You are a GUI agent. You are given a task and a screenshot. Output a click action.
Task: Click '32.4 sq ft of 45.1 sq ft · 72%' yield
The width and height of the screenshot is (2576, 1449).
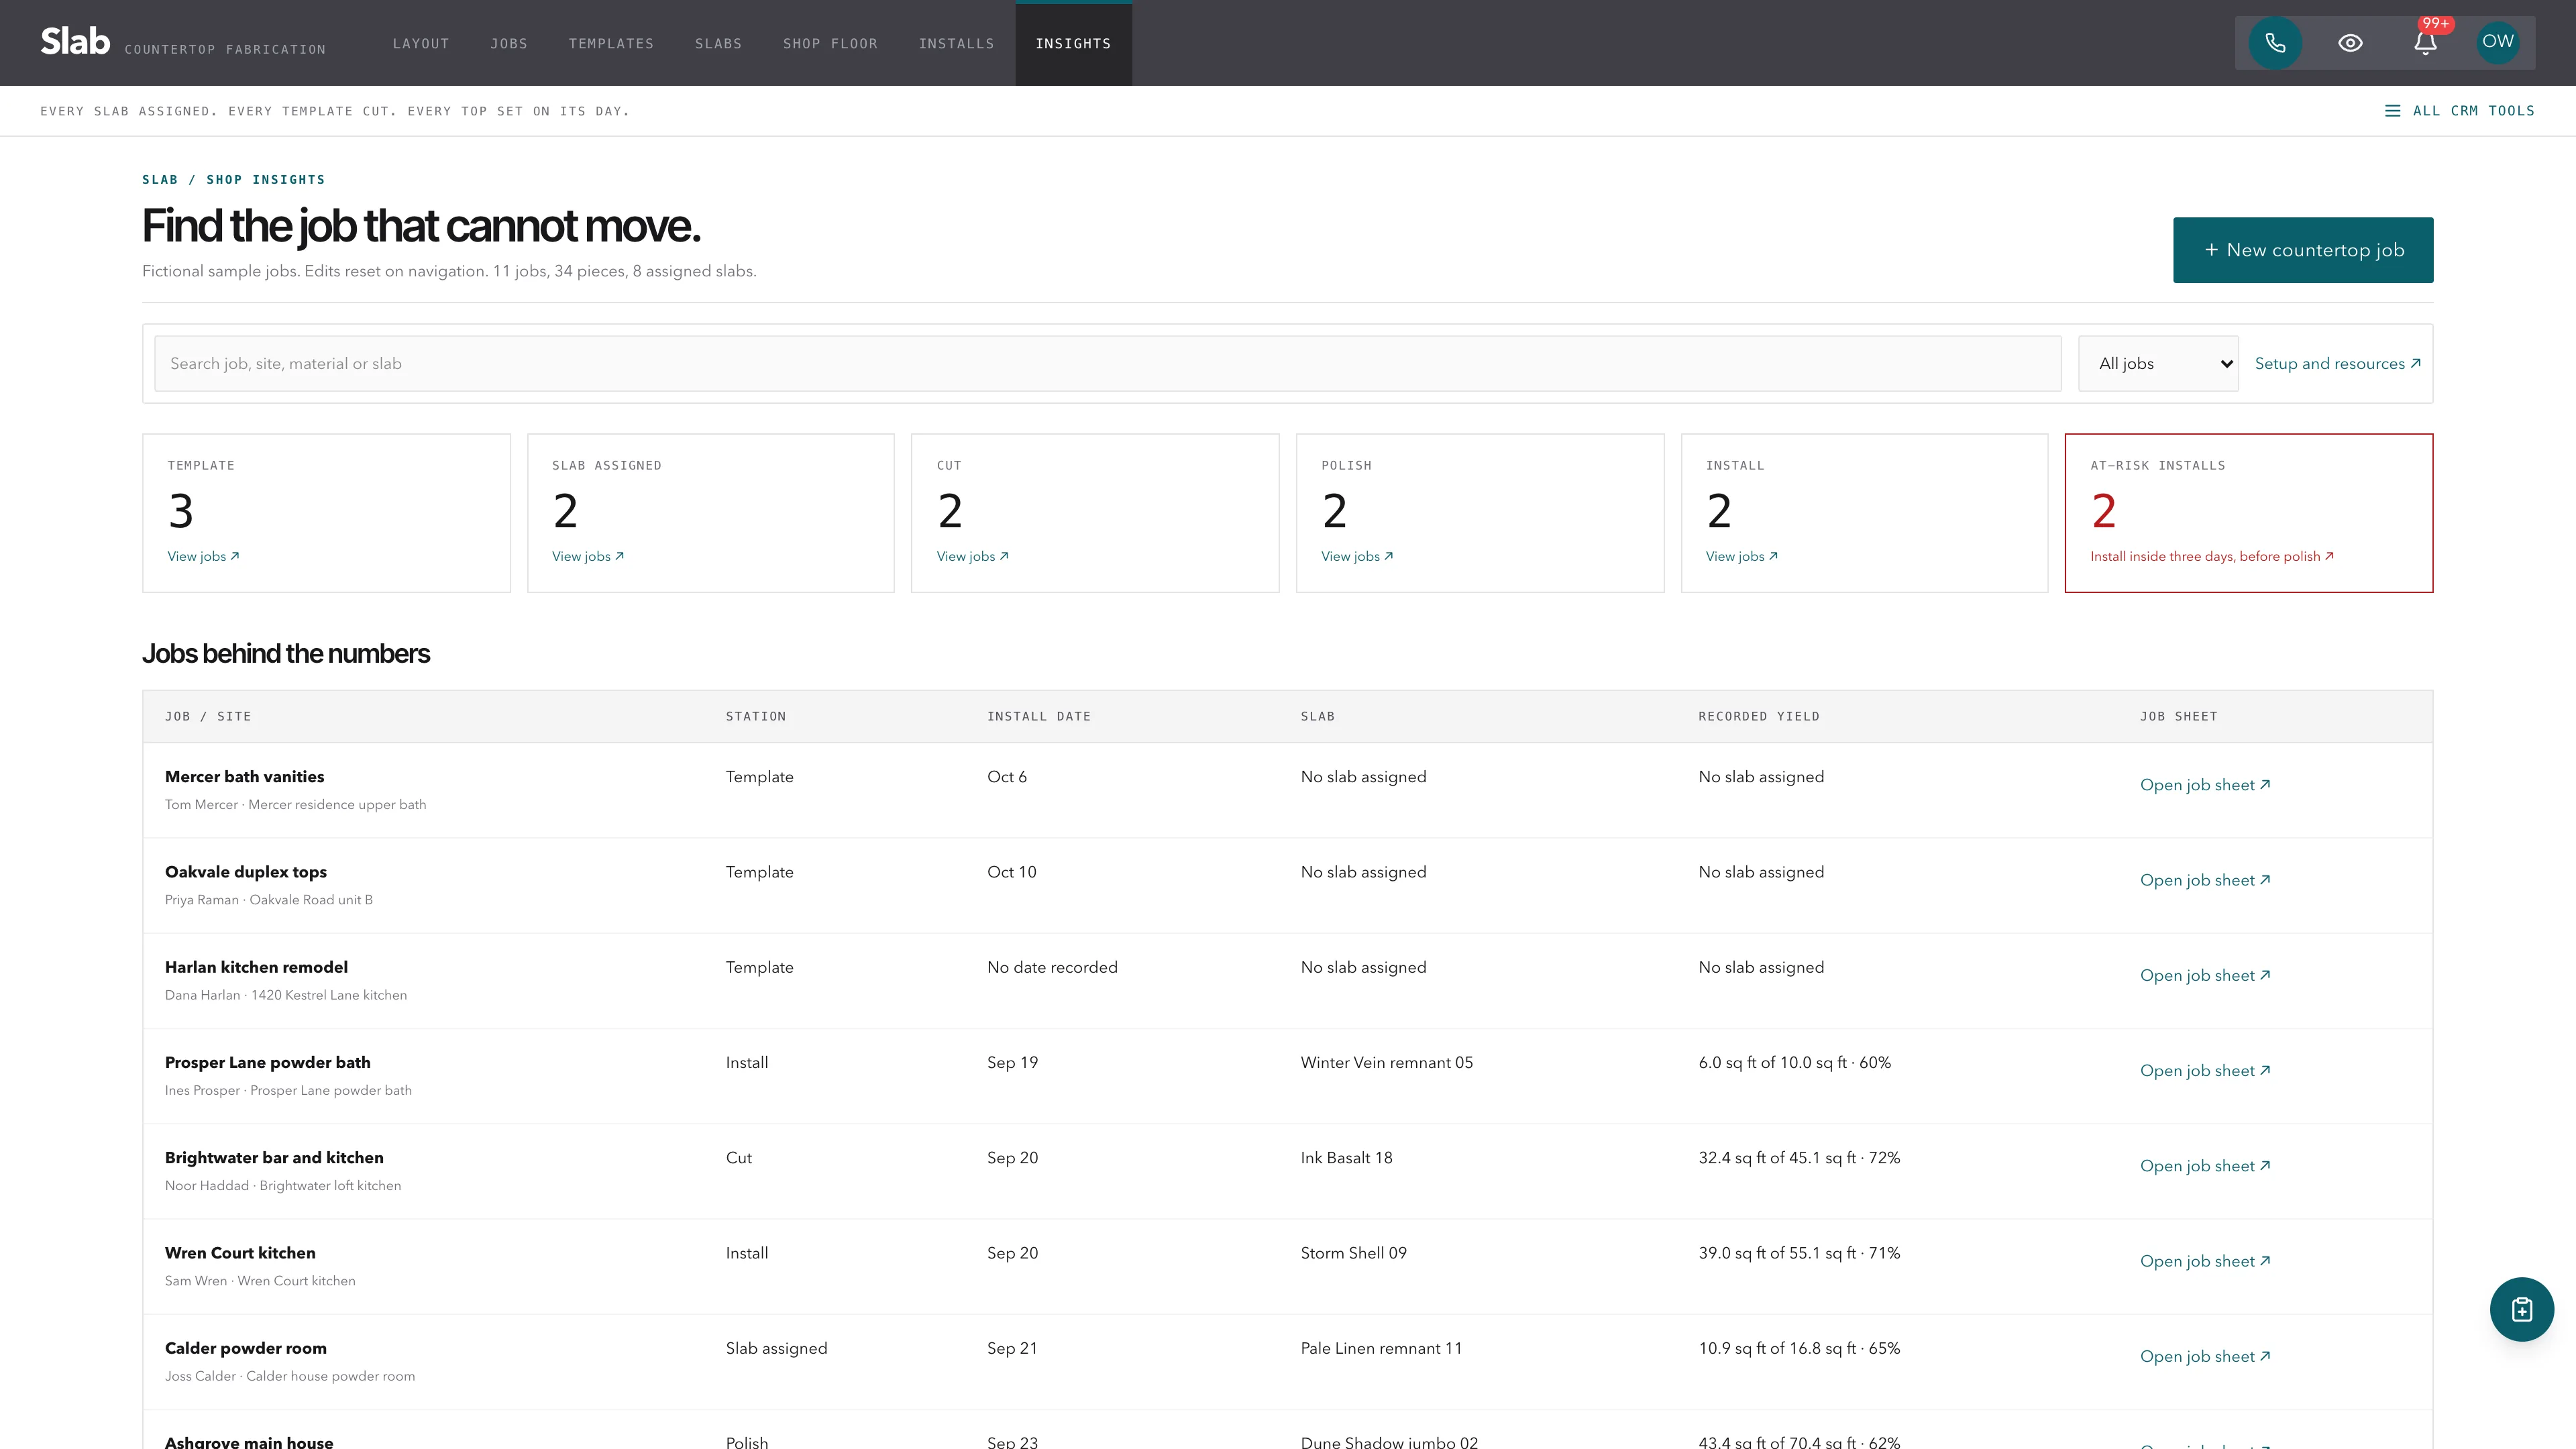click(1799, 1158)
